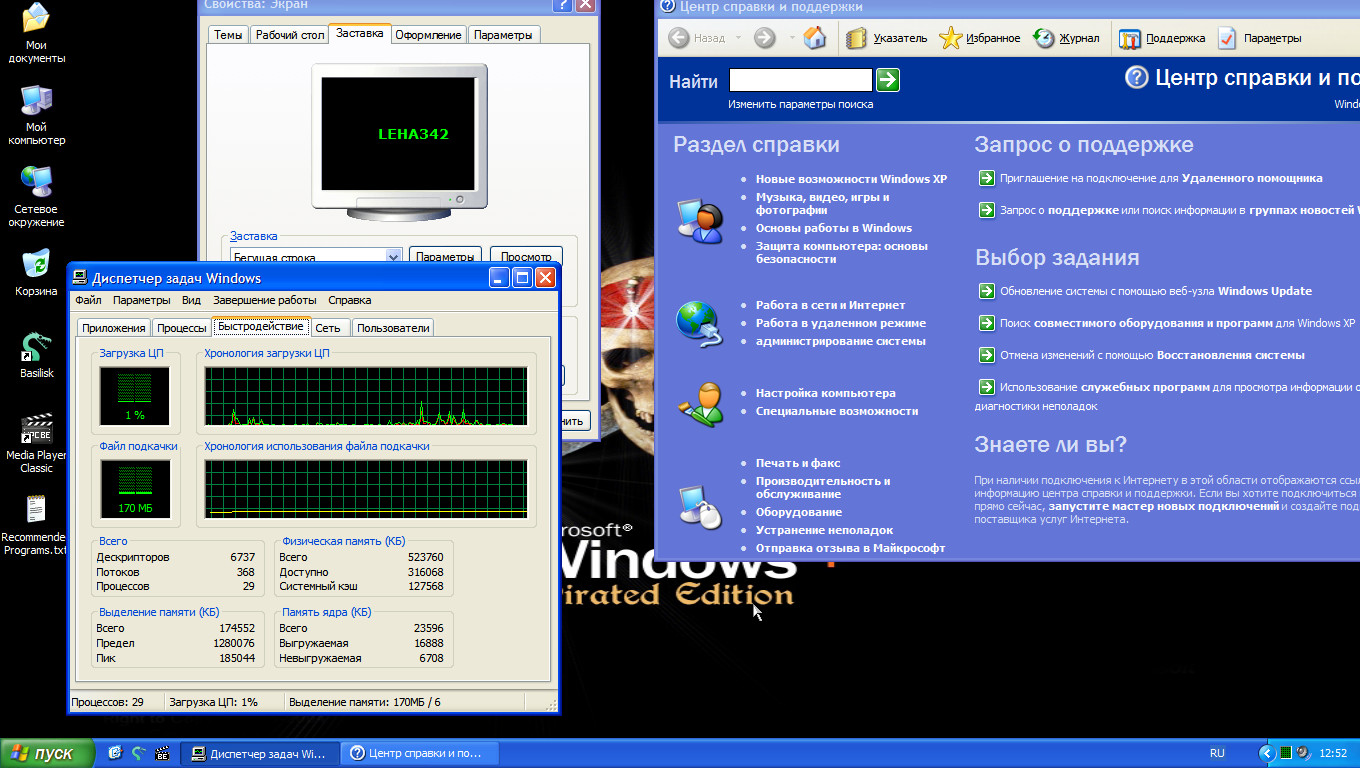
Task: Open the forward history dropdown arrow
Action: (791, 38)
